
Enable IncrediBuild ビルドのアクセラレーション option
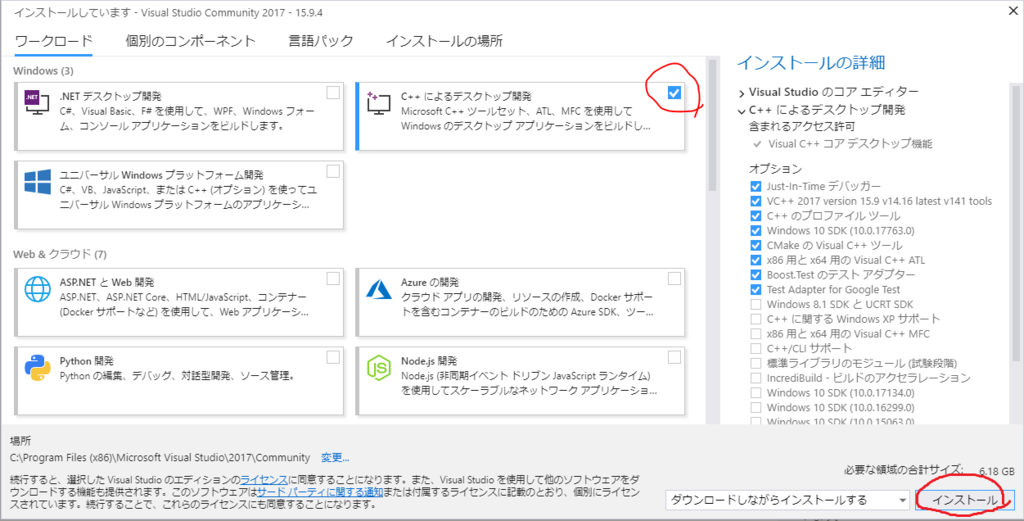[x=756, y=378]
